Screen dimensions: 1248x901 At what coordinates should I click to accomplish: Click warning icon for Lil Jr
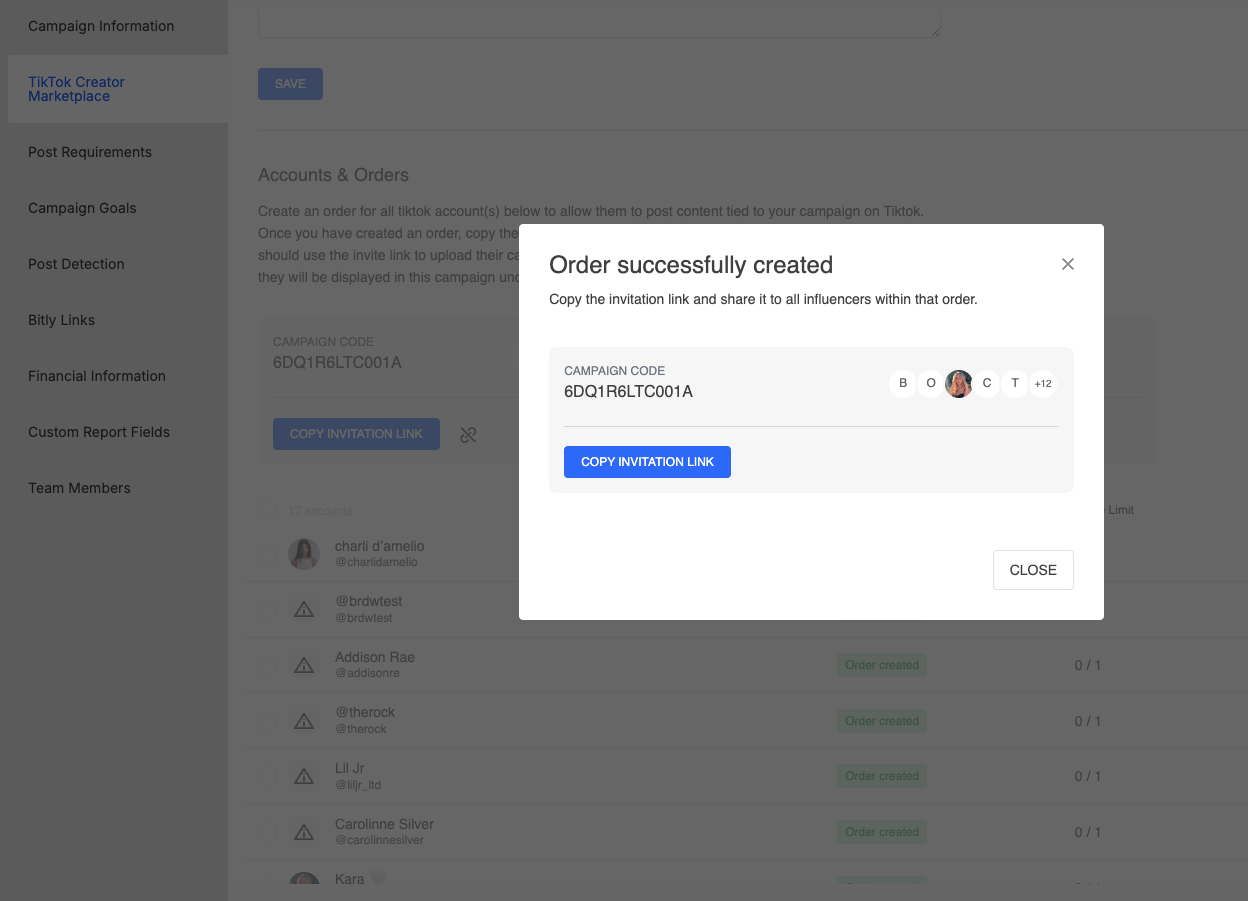pos(304,776)
